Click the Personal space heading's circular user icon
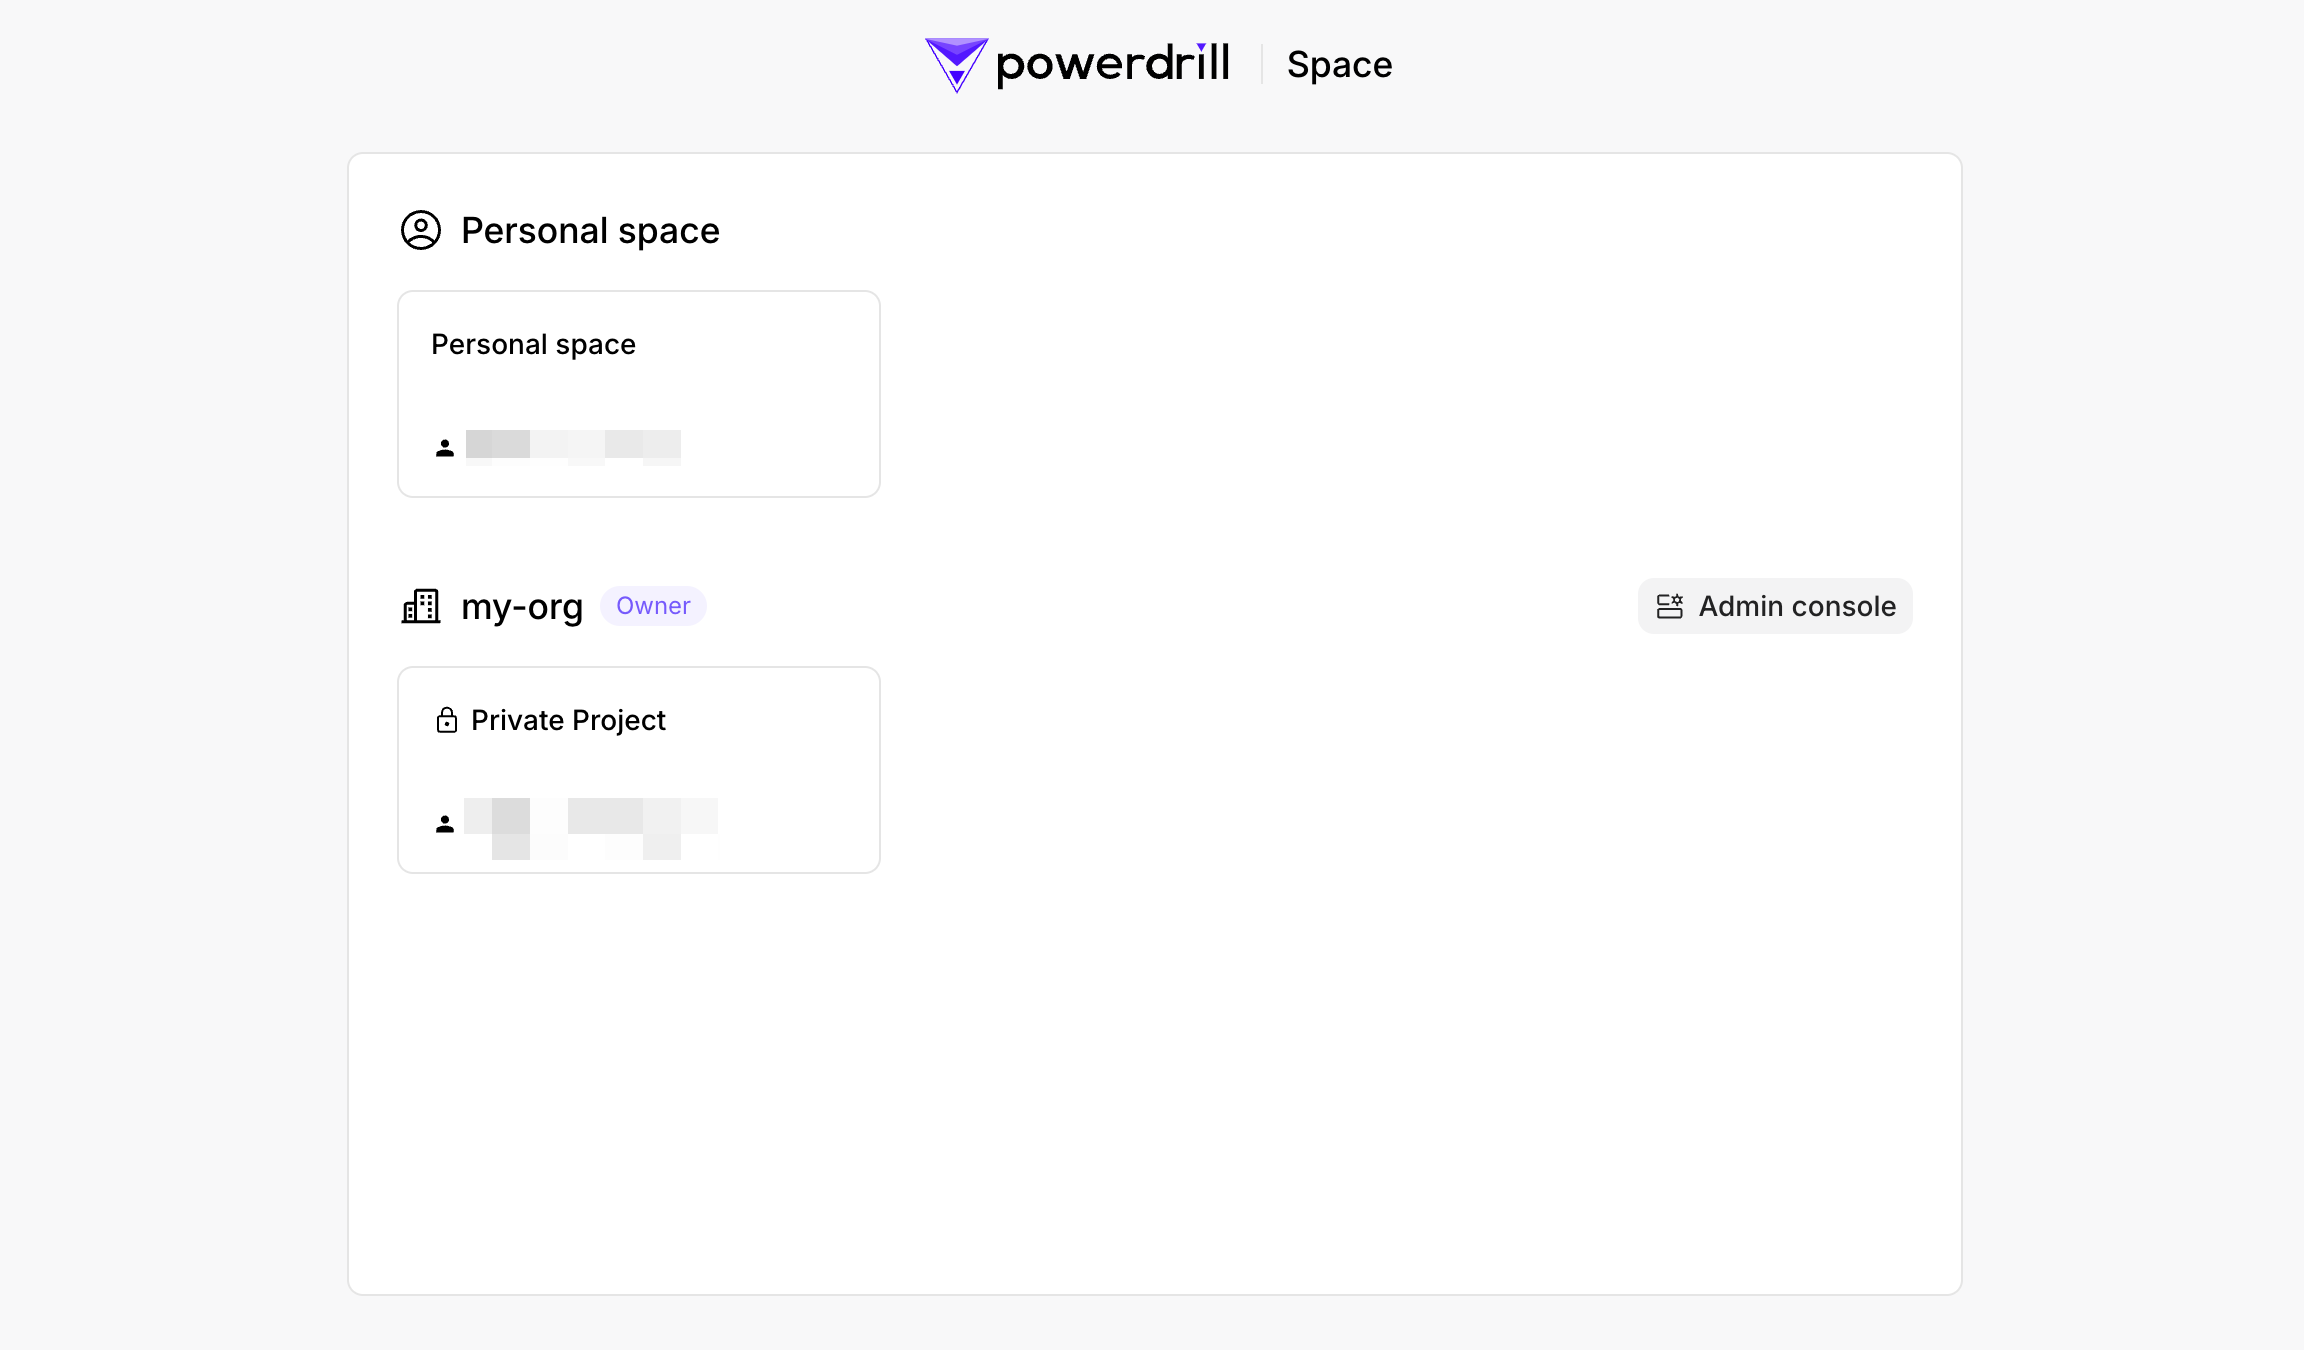 point(421,230)
